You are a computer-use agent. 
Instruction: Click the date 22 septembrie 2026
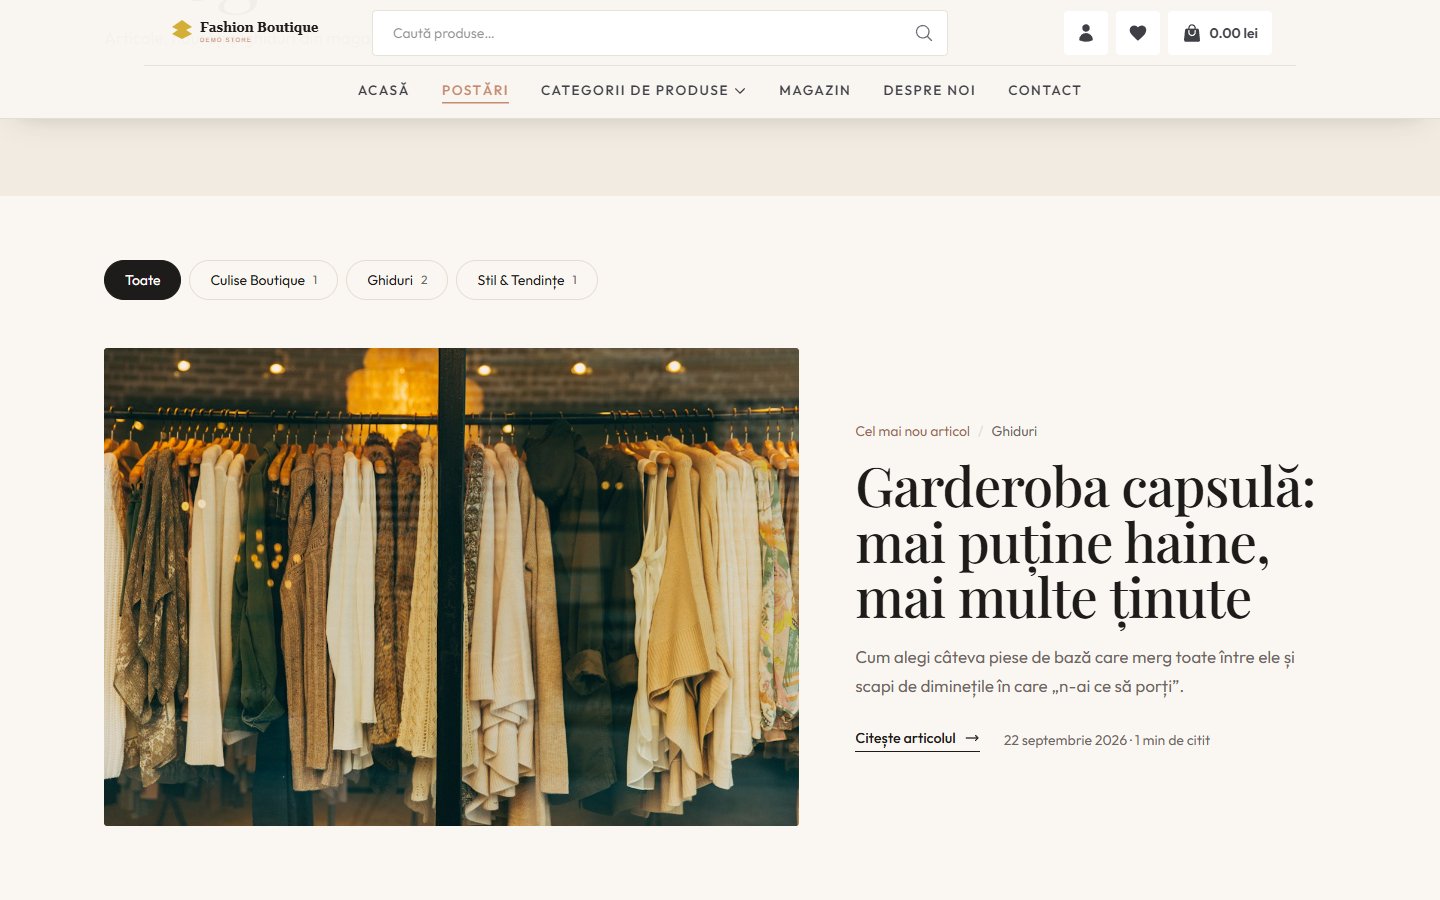1065,740
